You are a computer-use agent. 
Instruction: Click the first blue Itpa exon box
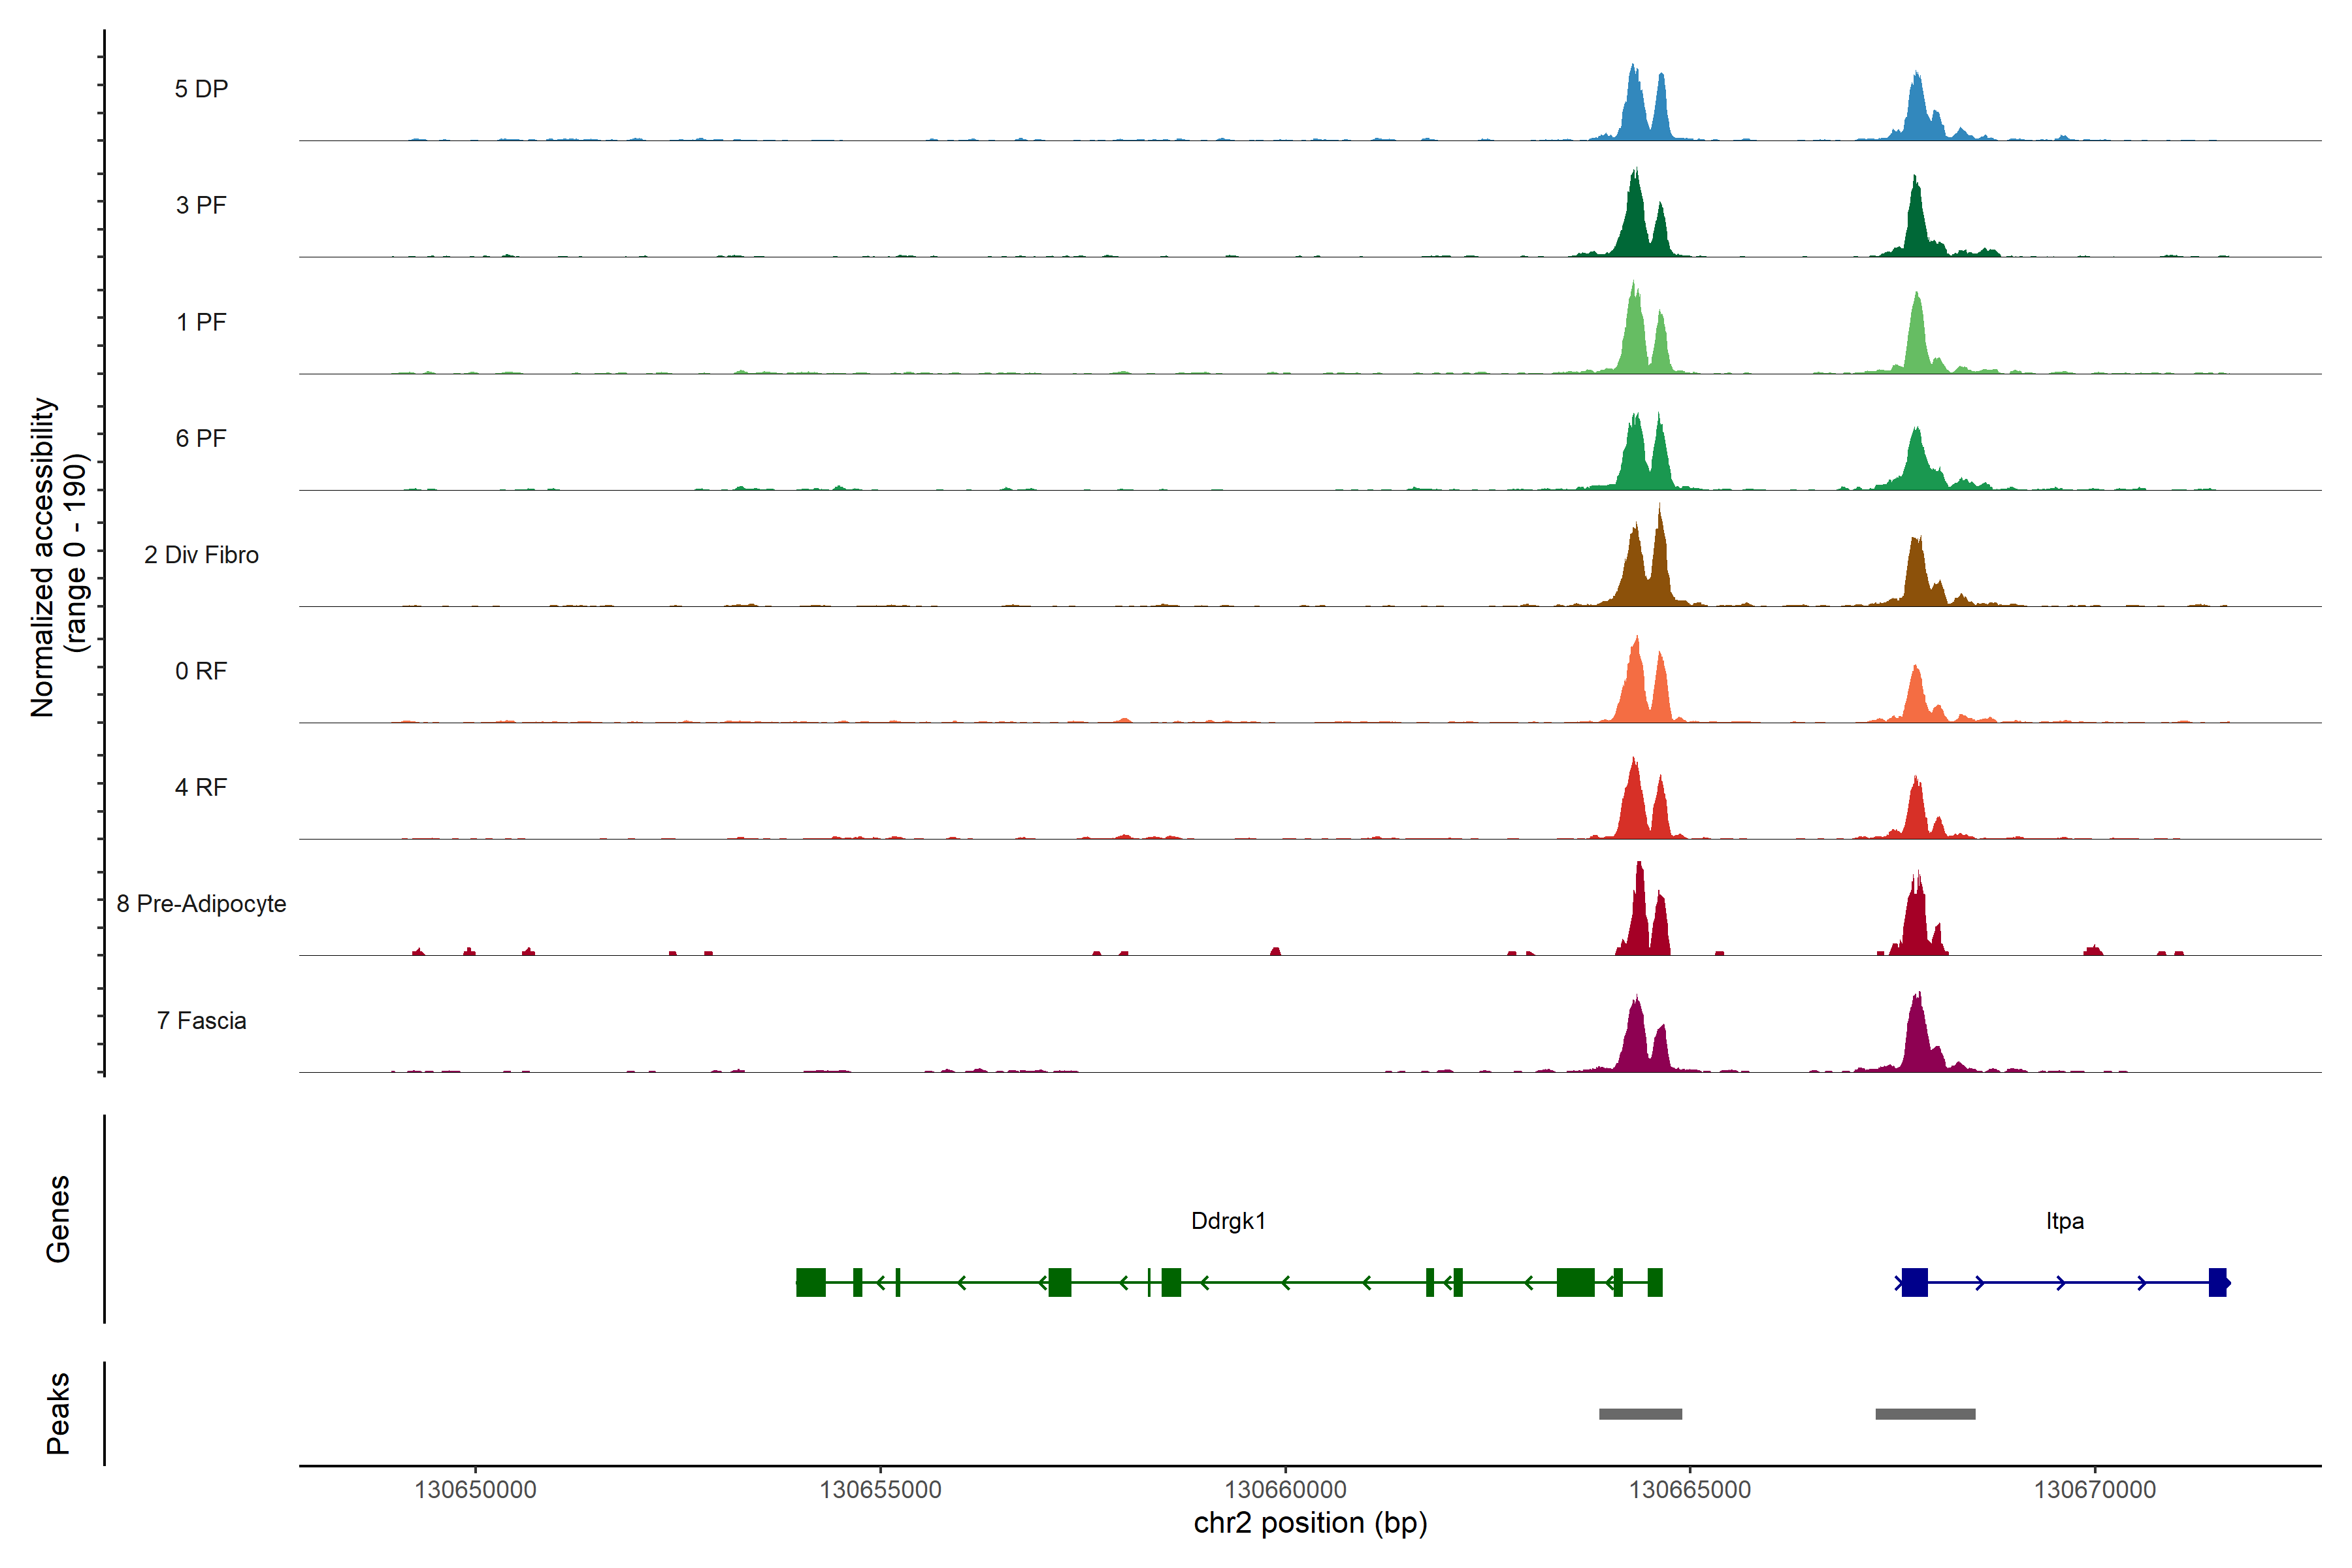[x=1914, y=1282]
